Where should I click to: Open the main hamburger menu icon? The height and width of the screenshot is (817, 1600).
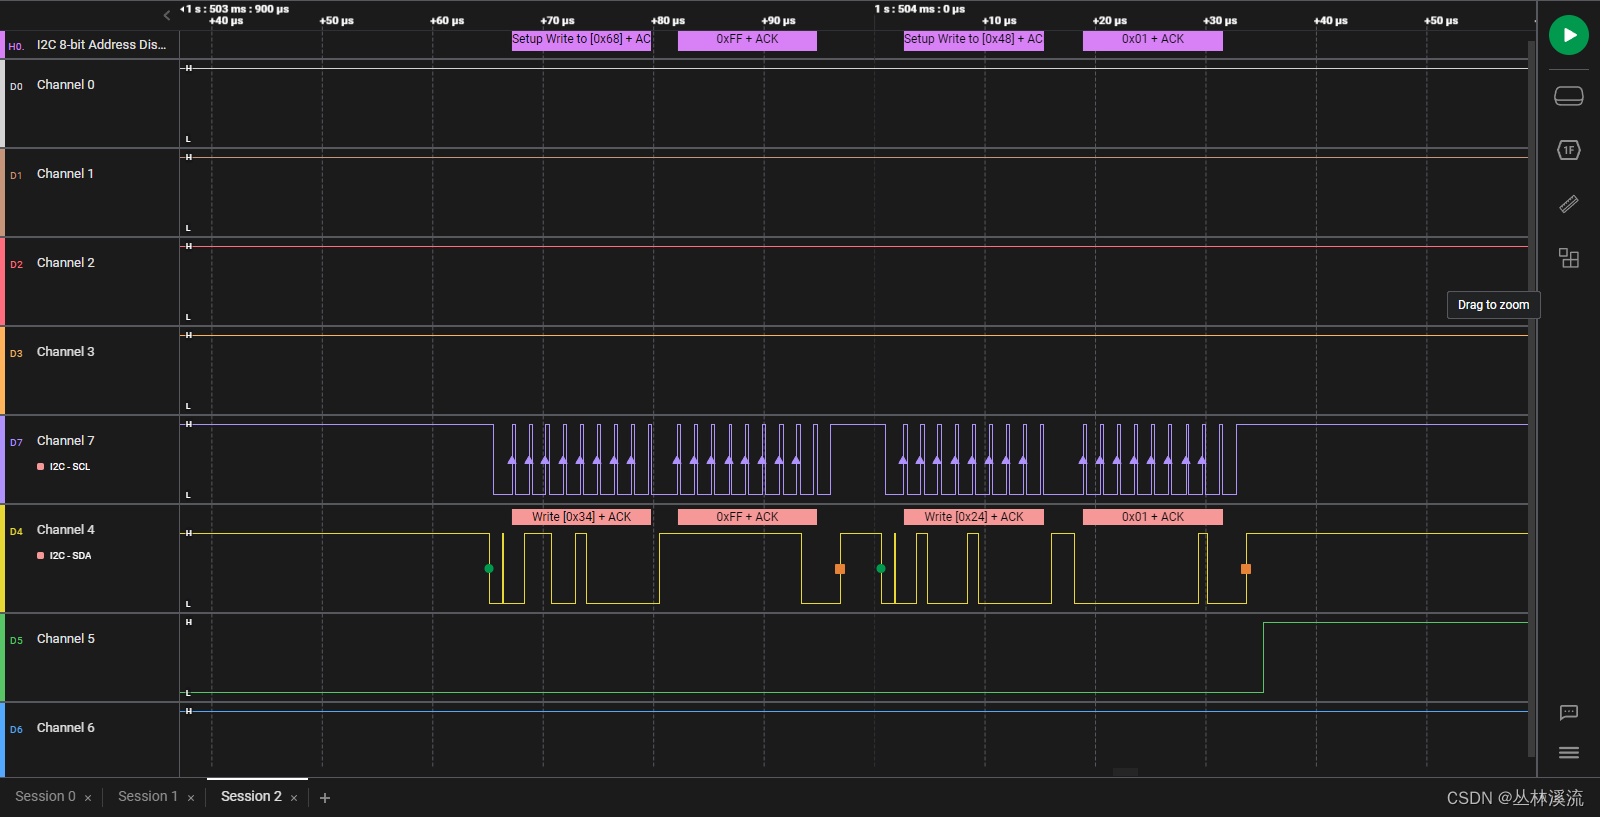click(1568, 753)
